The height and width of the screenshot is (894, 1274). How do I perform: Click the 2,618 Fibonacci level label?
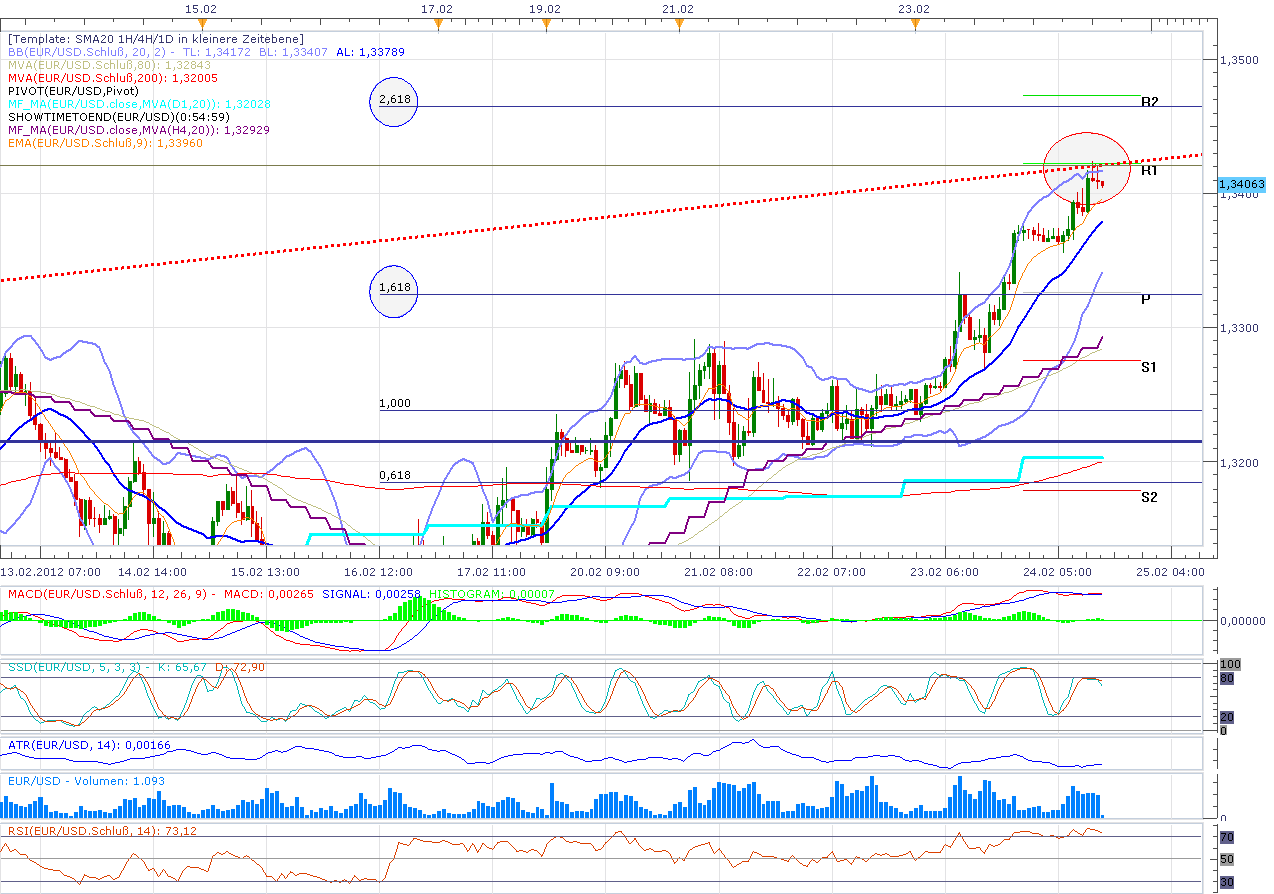pyautogui.click(x=395, y=100)
